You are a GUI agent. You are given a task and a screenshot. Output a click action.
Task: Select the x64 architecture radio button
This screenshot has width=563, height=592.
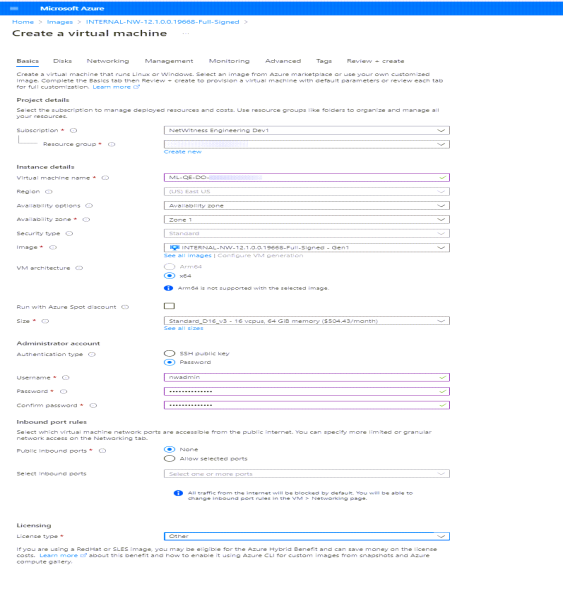170,276
